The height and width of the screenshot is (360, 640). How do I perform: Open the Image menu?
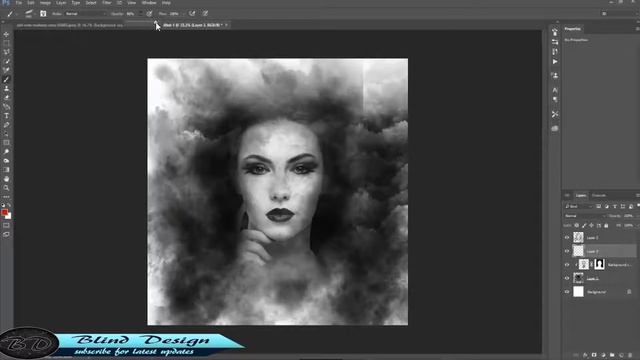coord(45,3)
